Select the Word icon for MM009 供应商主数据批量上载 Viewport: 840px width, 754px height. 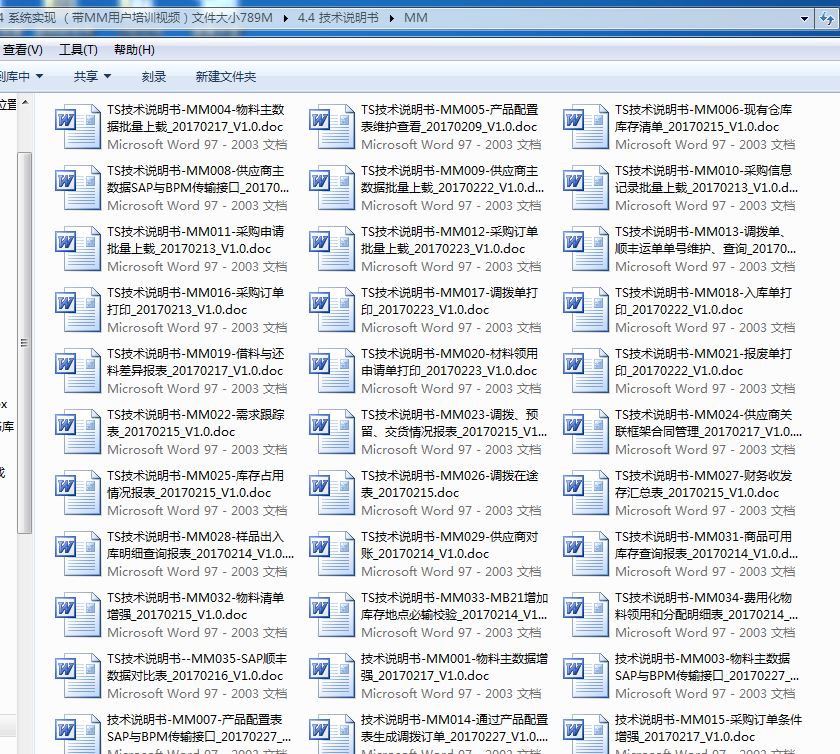pos(332,188)
